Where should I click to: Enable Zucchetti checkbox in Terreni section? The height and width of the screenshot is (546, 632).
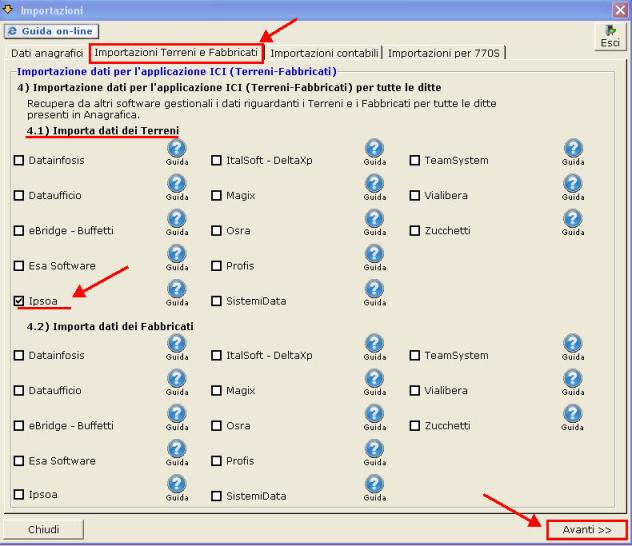415,230
